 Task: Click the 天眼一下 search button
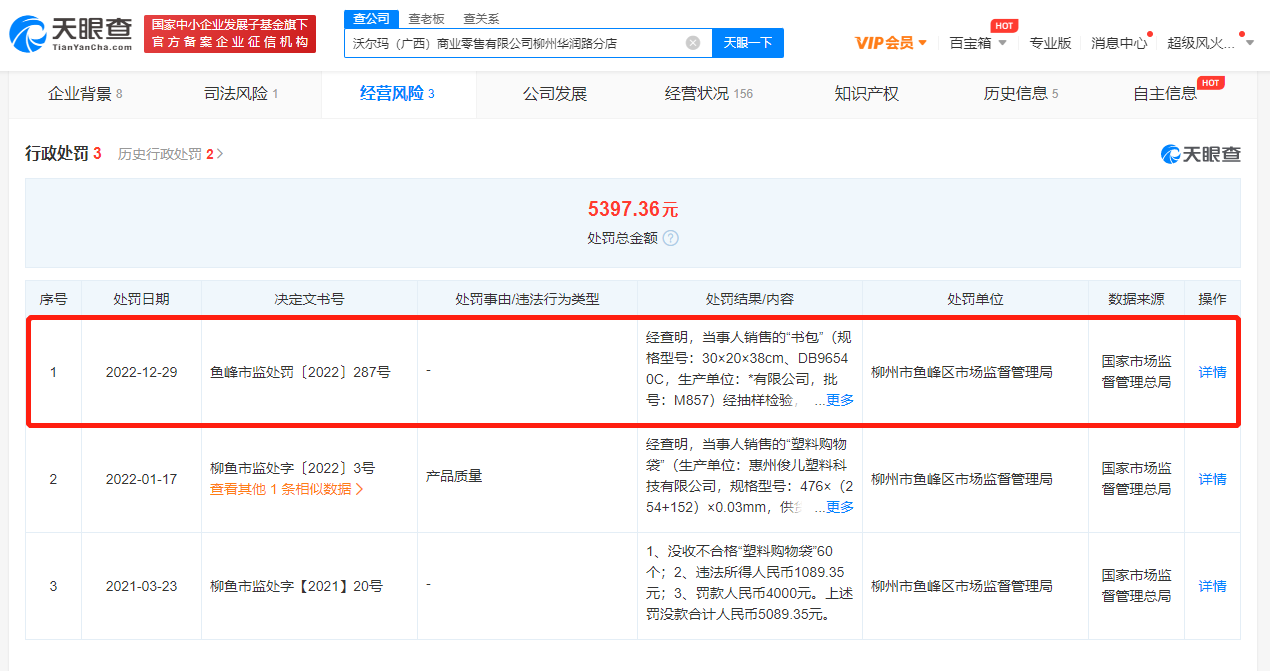coord(747,43)
